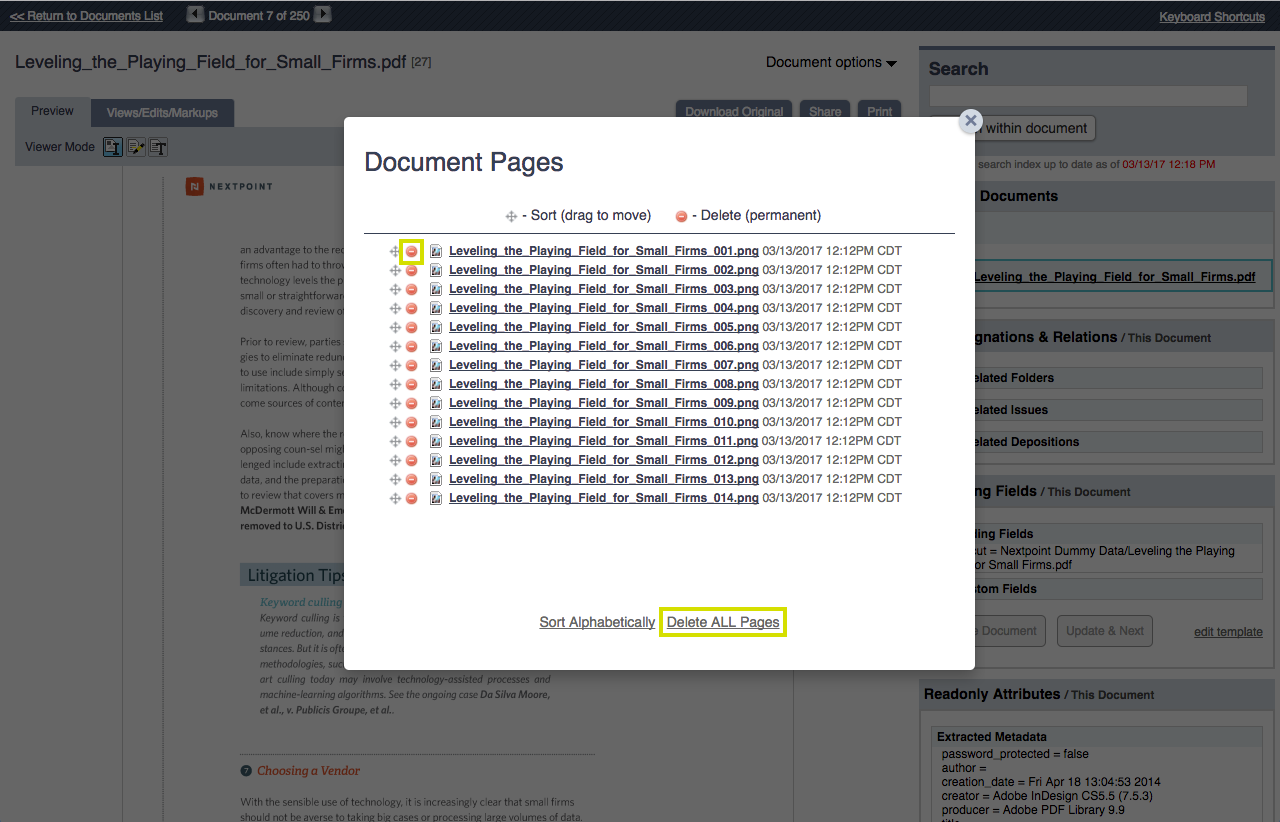This screenshot has height=822, width=1280.
Task: Click Delete ALL Pages link
Action: (723, 622)
